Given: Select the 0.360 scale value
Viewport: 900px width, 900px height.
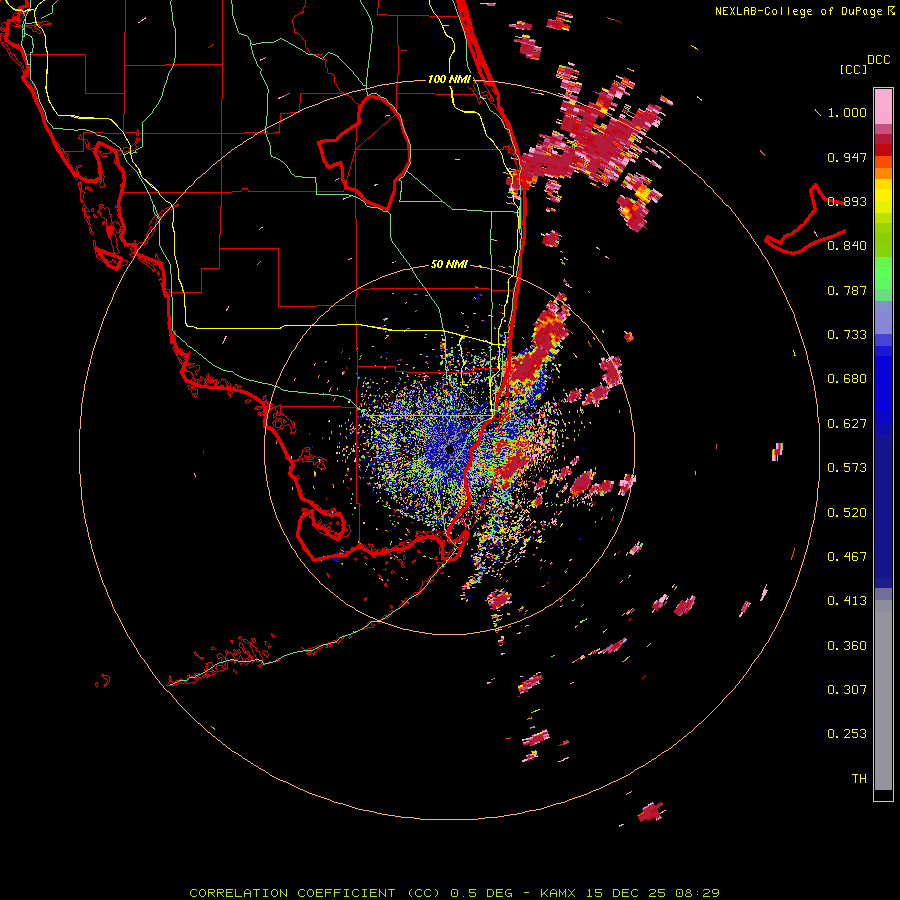Looking at the screenshot, I should tap(847, 646).
